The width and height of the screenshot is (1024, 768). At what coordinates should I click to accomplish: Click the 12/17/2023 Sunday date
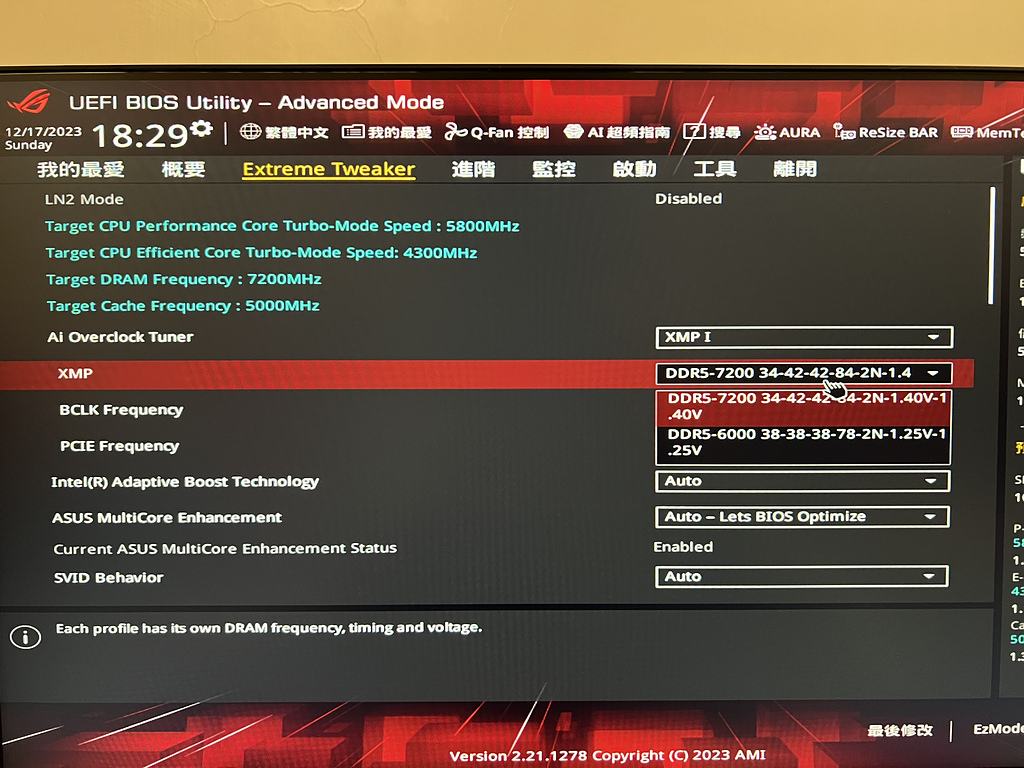pos(43,138)
